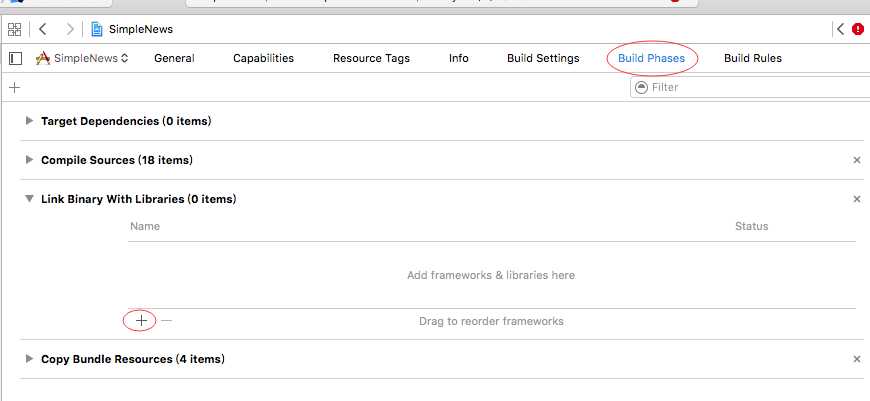Expand the Compile Sources section
Screen dimensions: 870x401
click(x=29, y=160)
